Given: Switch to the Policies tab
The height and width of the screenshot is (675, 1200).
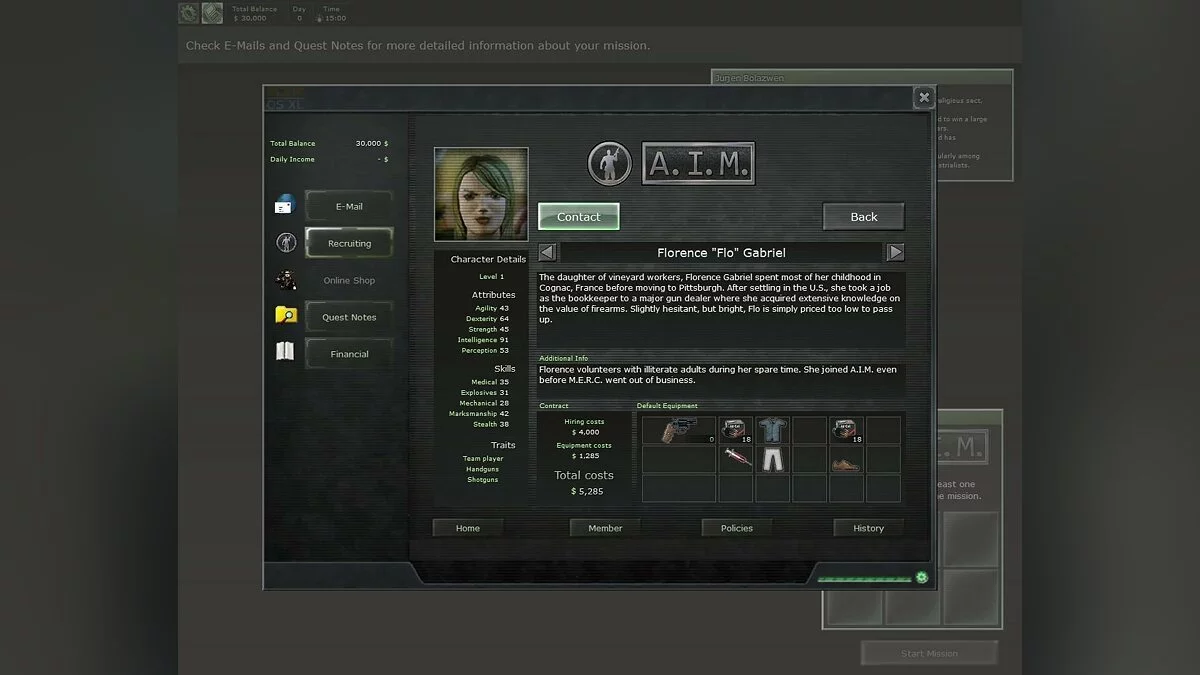Looking at the screenshot, I should pyautogui.click(x=737, y=528).
